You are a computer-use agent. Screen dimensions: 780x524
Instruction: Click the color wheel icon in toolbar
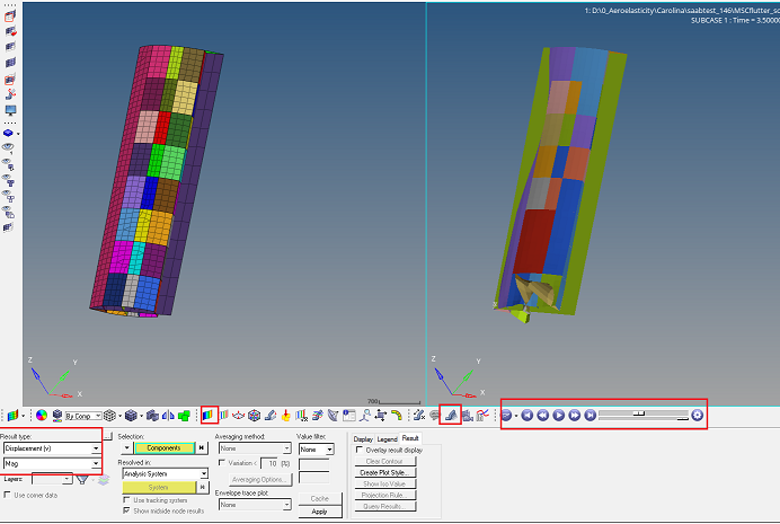click(x=41, y=415)
